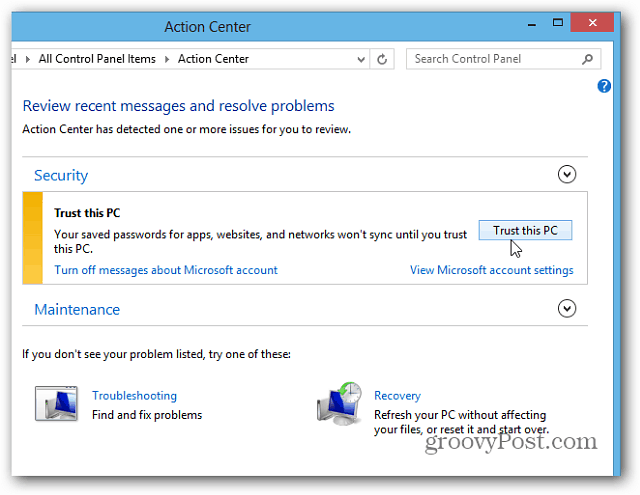The image size is (640, 495).
Task: Click the search magnifier icon
Action: [587, 60]
